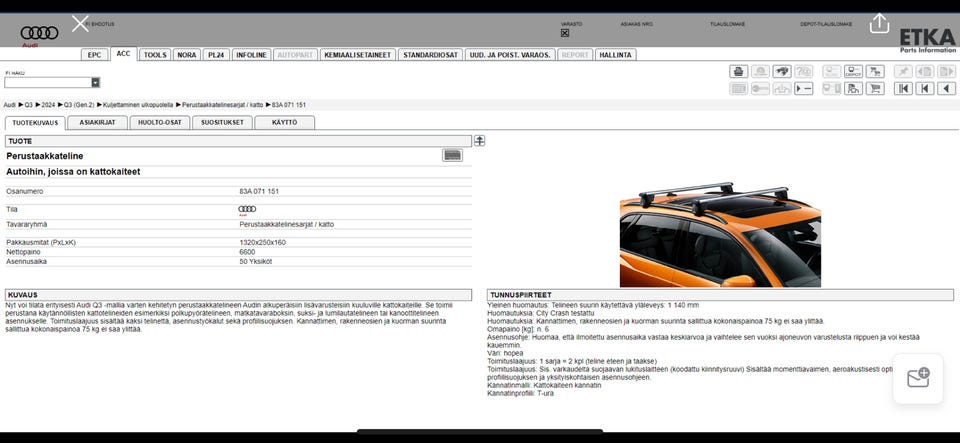Click the Audi rings logo in header

(x=39, y=35)
